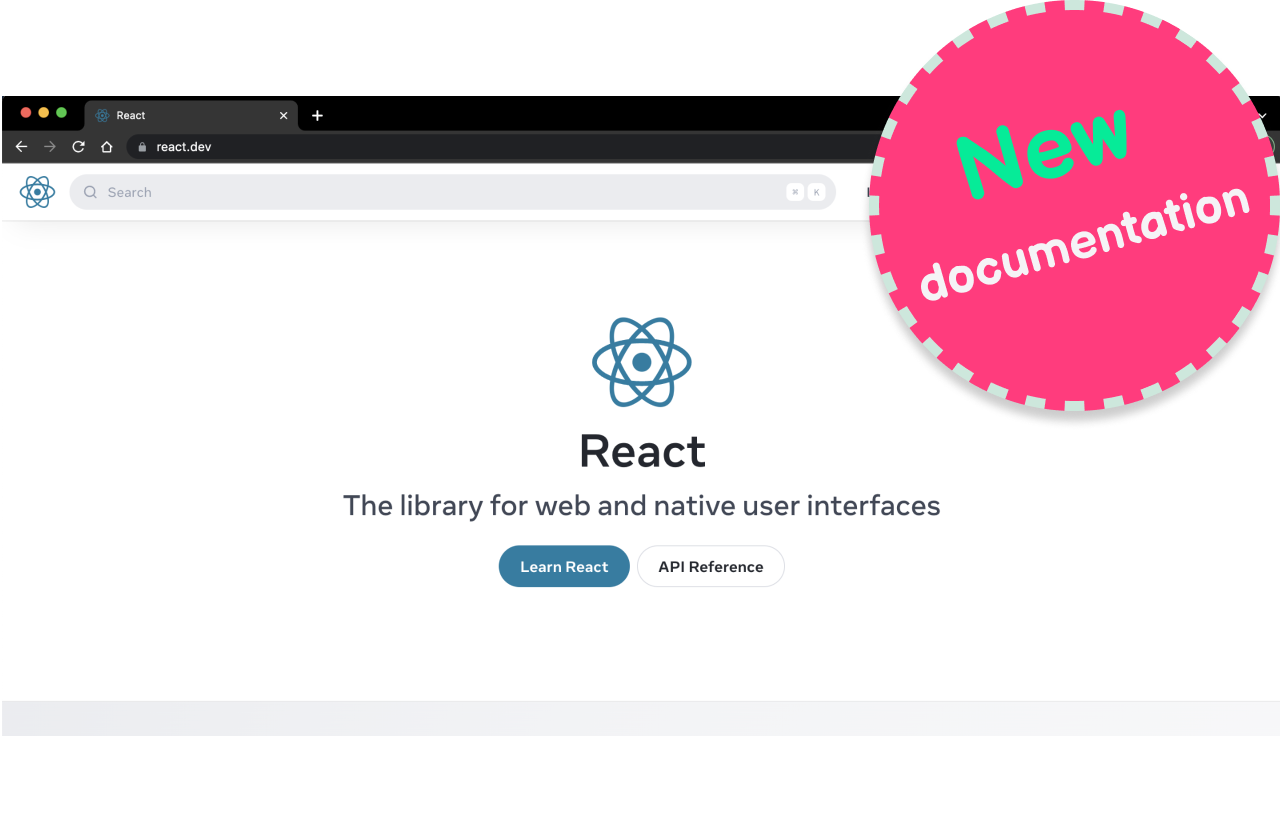Screen dimensions: 1280x832
Task: Click the lock icon beside react.dev
Action: [x=142, y=147]
